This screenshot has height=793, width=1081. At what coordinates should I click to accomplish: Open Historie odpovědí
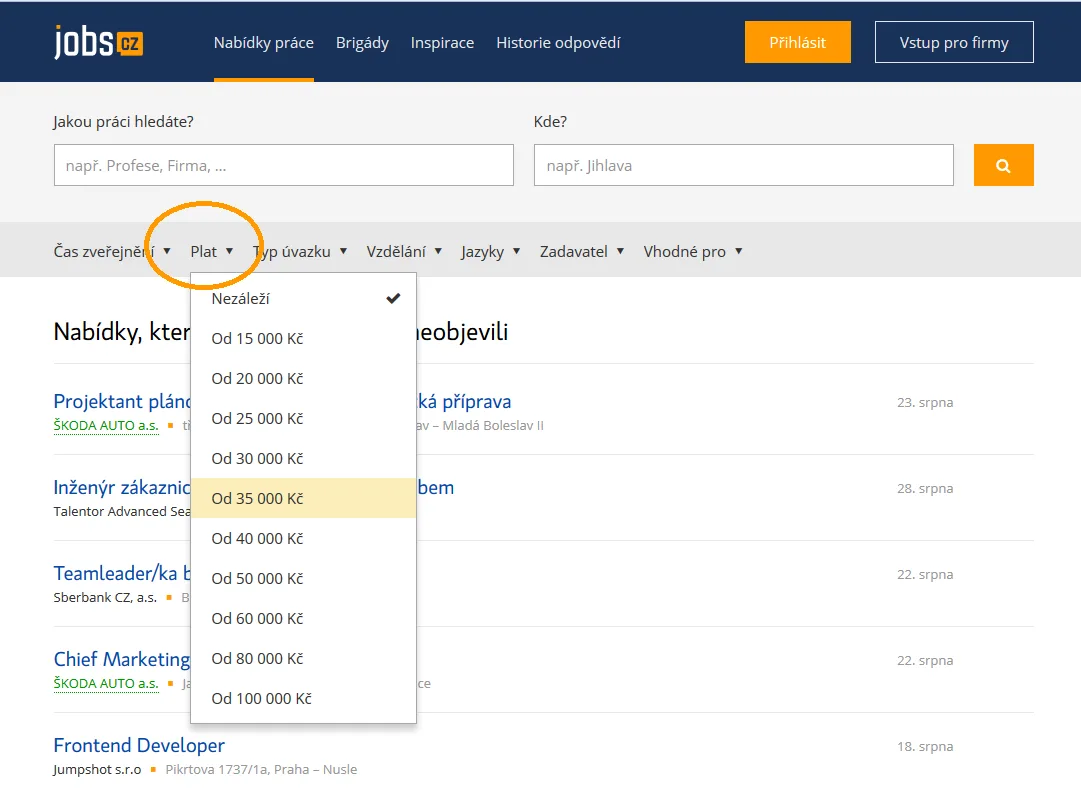coord(558,43)
